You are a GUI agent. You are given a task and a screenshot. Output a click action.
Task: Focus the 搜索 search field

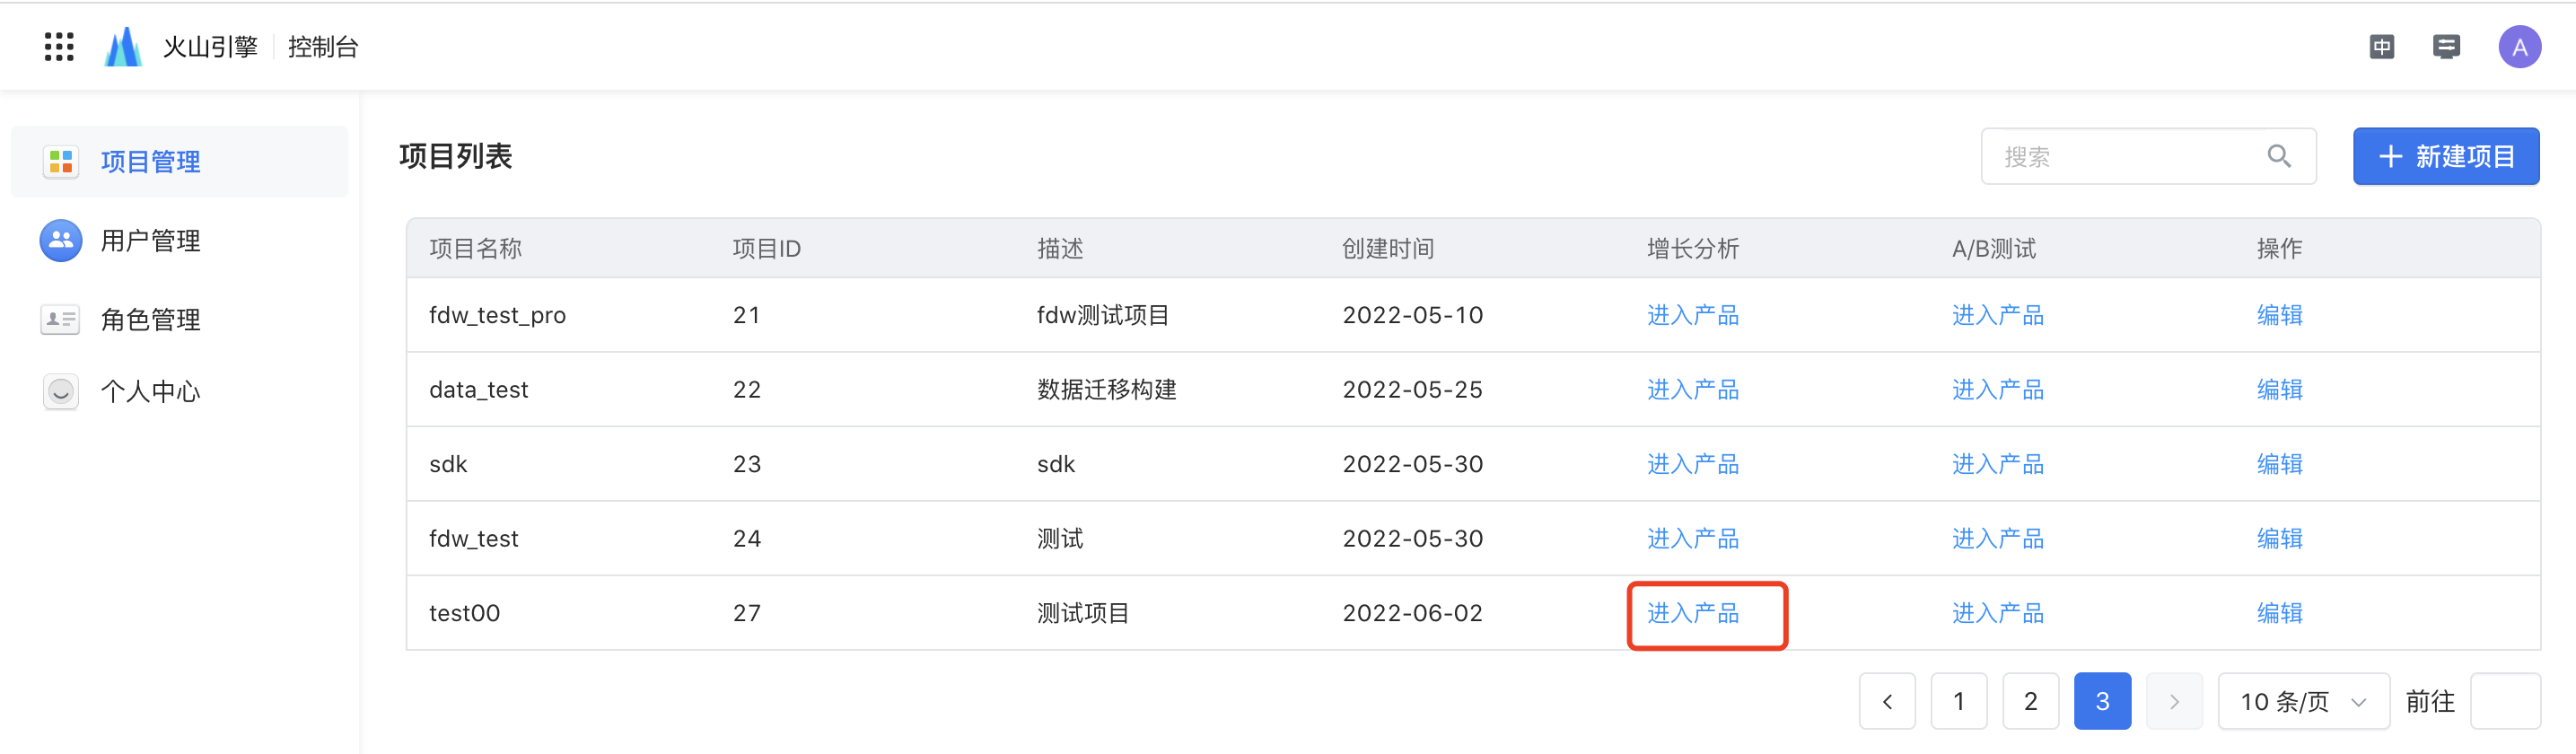(x=2148, y=156)
